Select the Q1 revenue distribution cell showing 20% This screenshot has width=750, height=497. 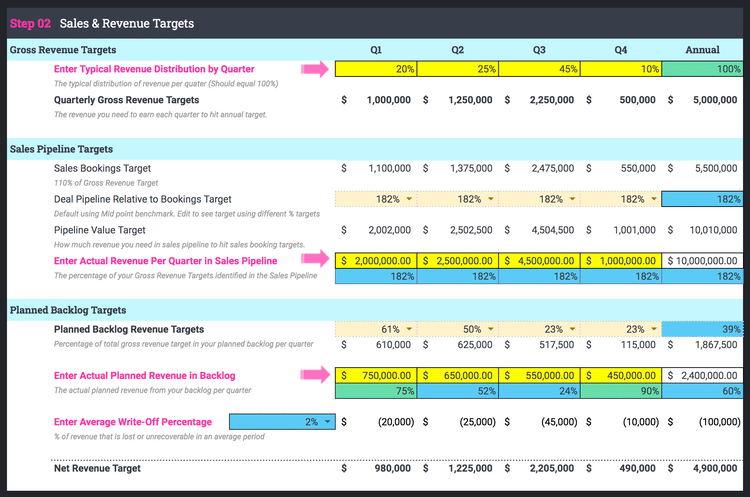click(x=375, y=69)
